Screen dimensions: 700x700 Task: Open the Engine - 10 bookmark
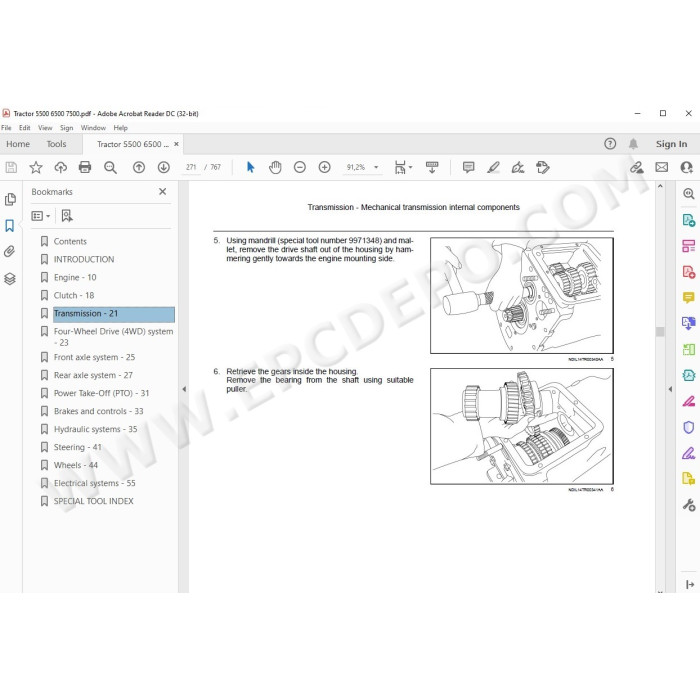tap(75, 277)
